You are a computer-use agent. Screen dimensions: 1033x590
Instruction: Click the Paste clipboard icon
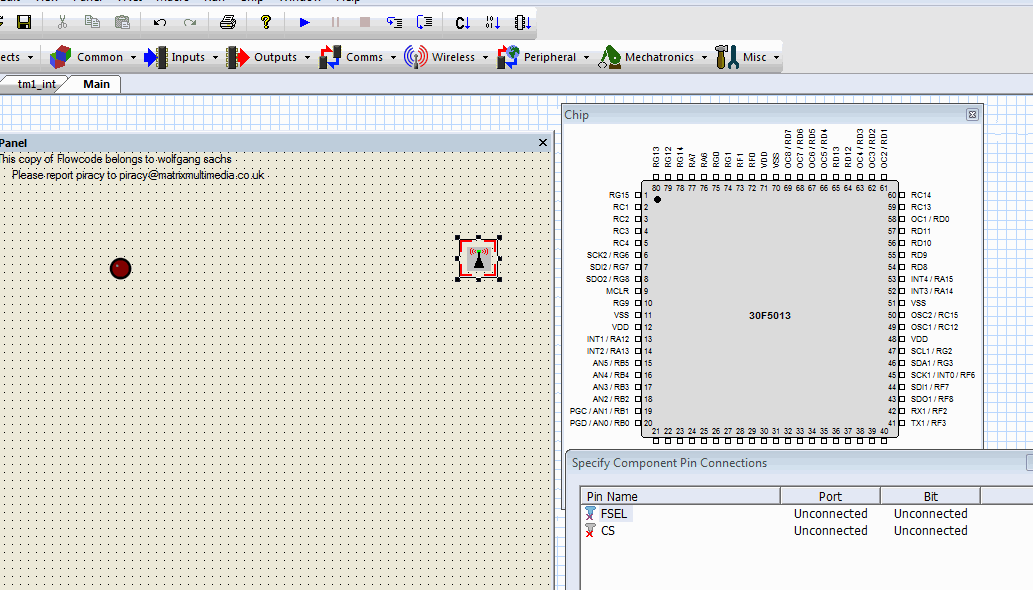pos(123,22)
